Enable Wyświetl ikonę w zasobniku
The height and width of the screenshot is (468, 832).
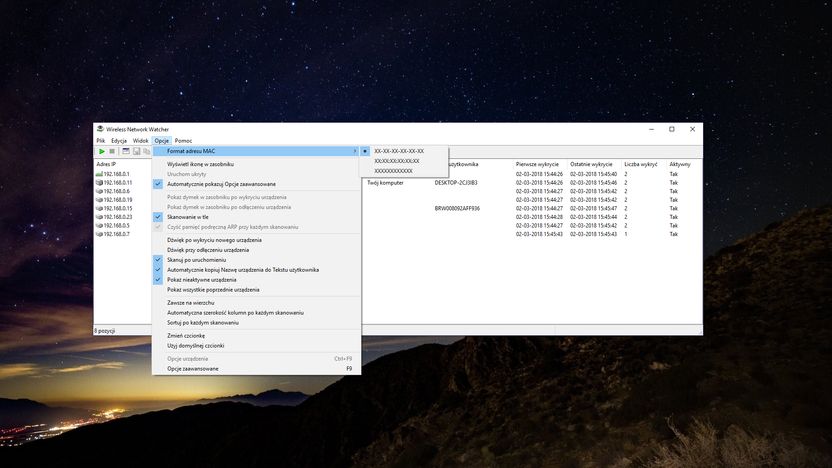[256, 164]
